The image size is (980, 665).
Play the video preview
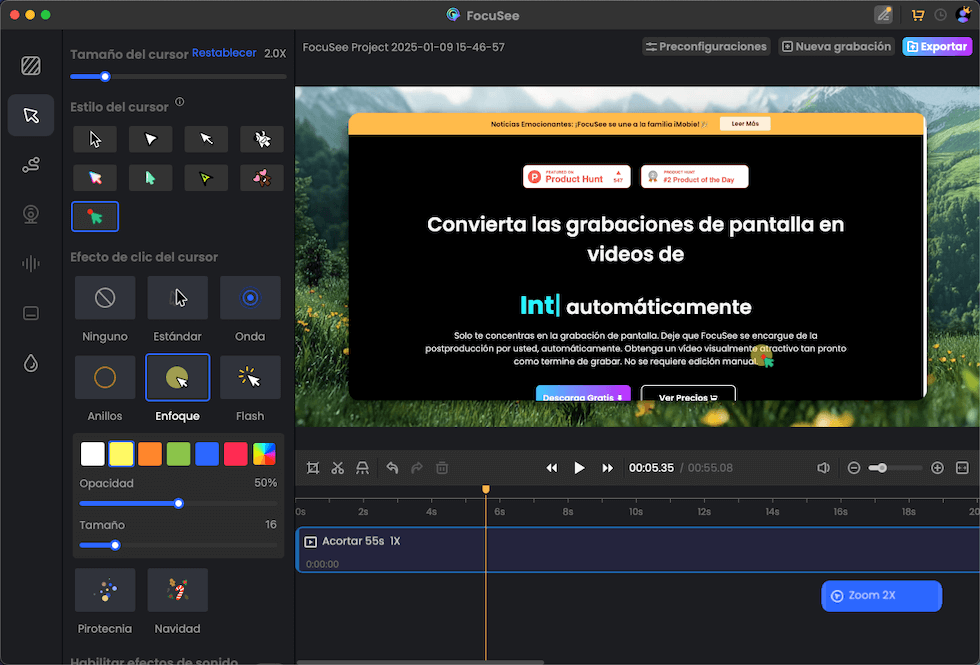click(579, 468)
